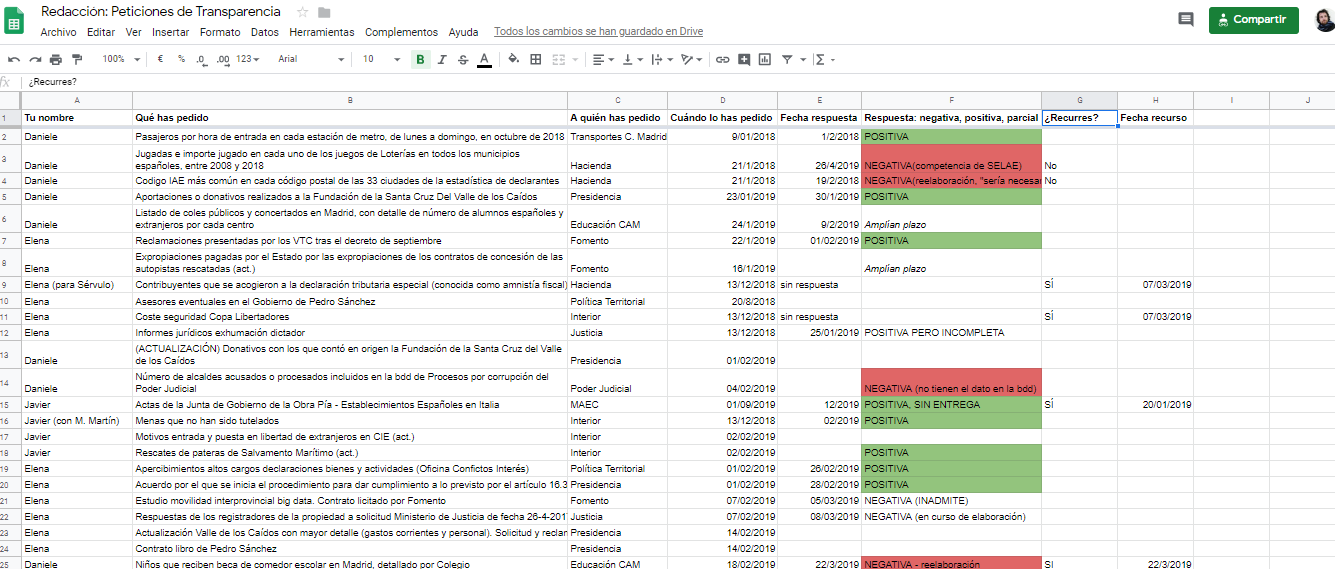Image resolution: width=1335 pixels, height=569 pixels.
Task: Open the Ver menu
Action: tap(133, 32)
